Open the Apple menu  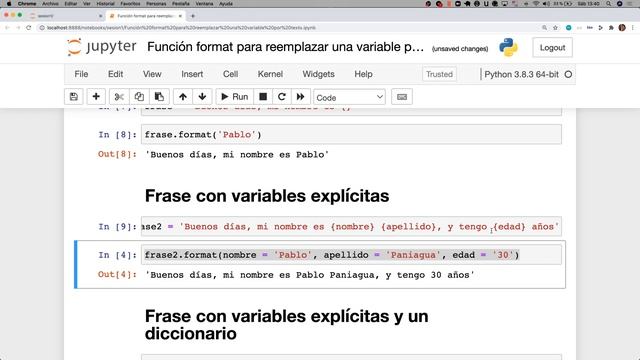coord(9,4)
